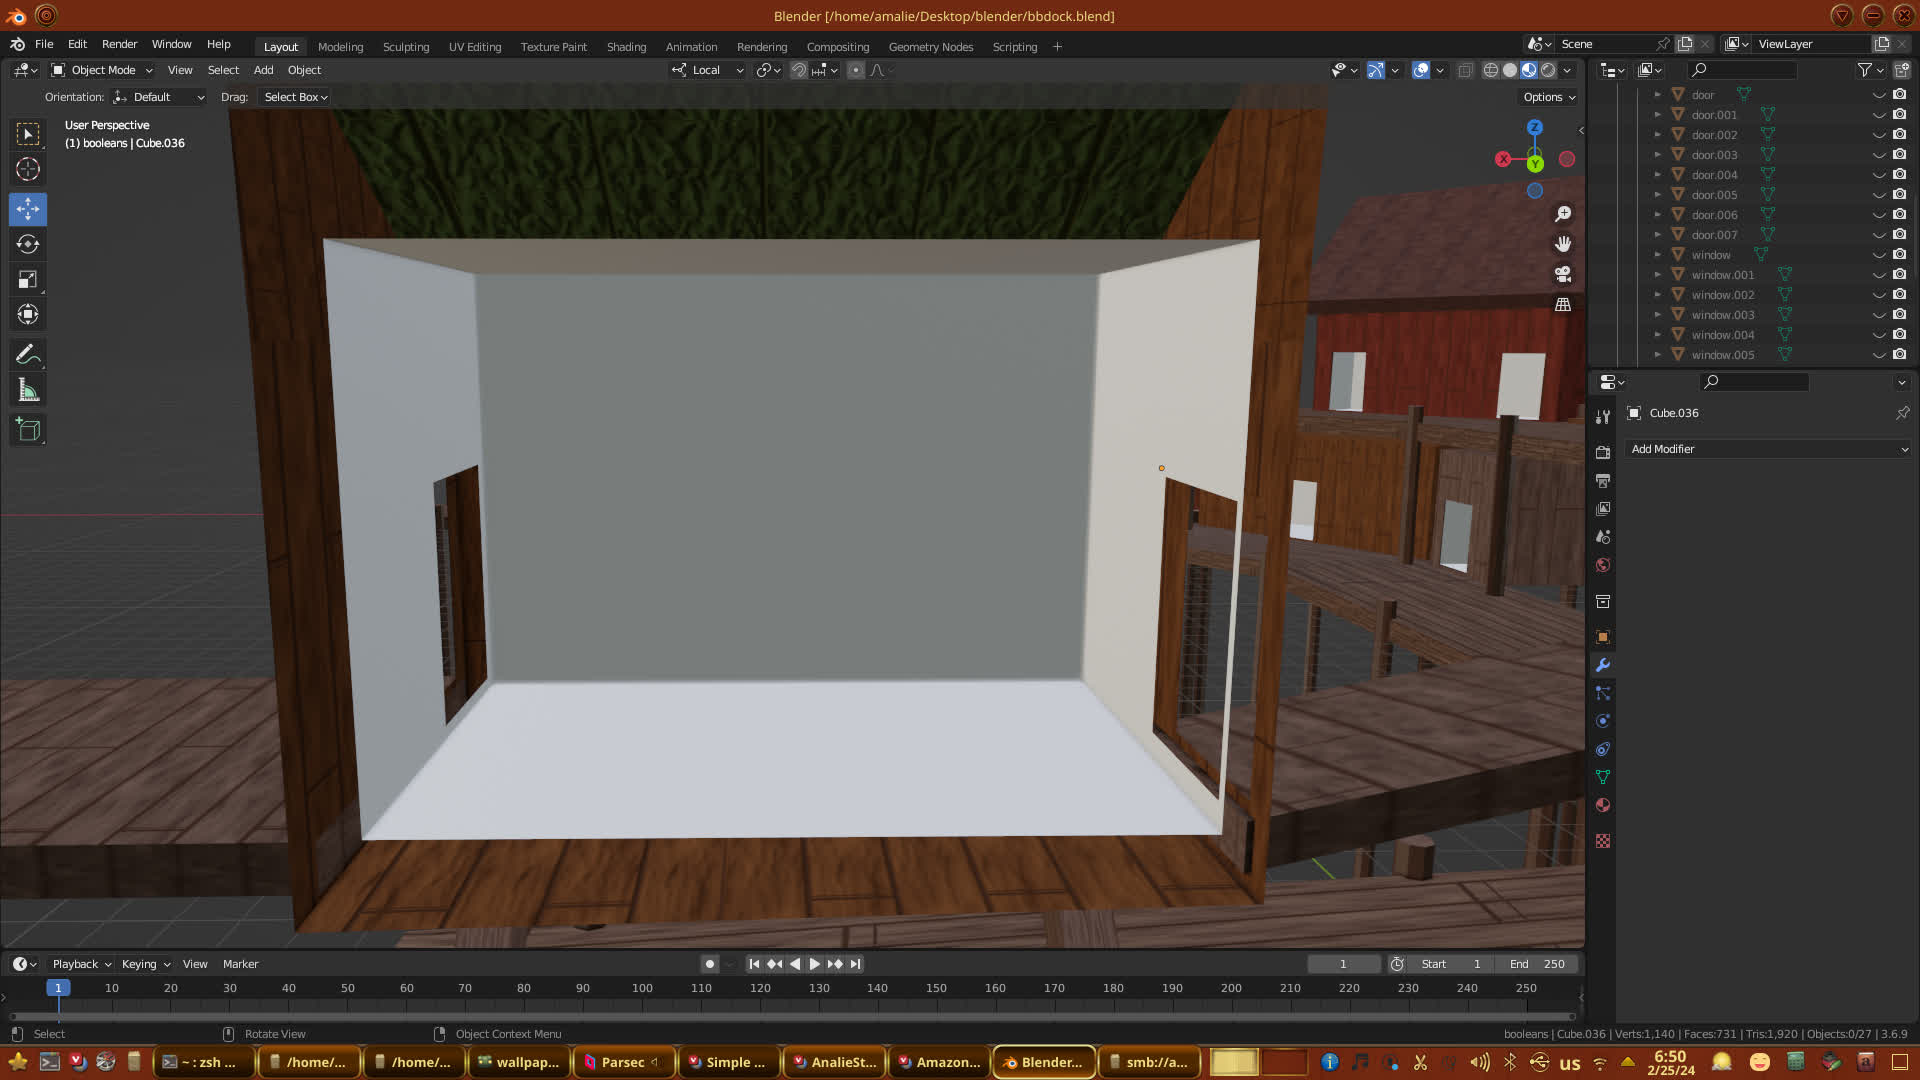Hide door.003 in viewport
This screenshot has height=1080, width=1920.
pyautogui.click(x=1878, y=155)
